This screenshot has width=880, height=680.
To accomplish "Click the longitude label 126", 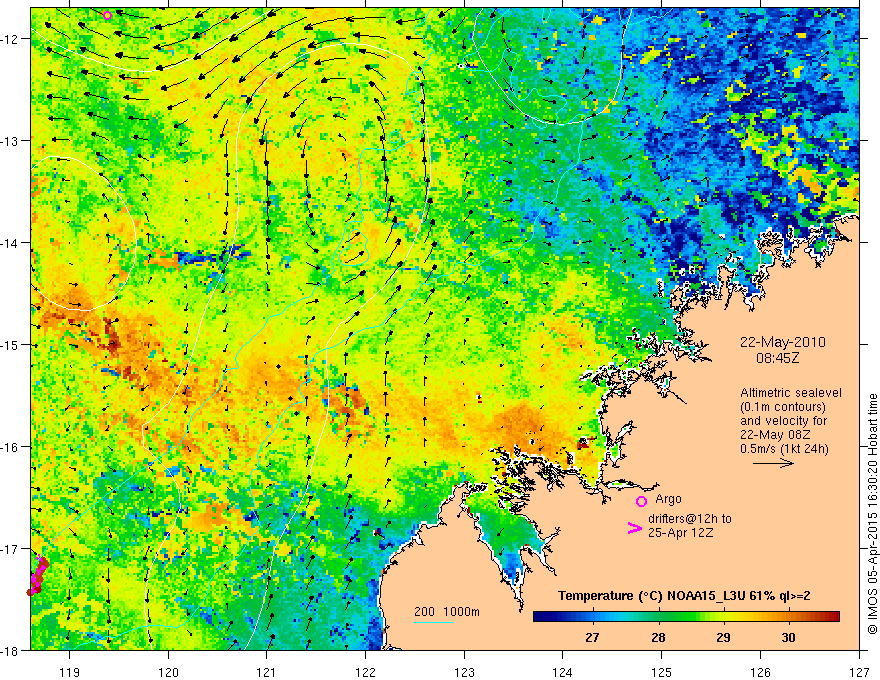I will [760, 671].
